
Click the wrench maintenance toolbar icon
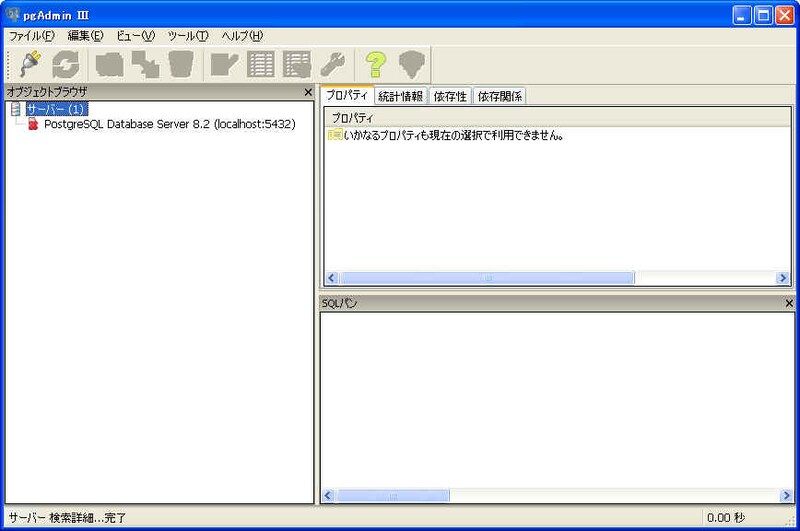click(333, 64)
